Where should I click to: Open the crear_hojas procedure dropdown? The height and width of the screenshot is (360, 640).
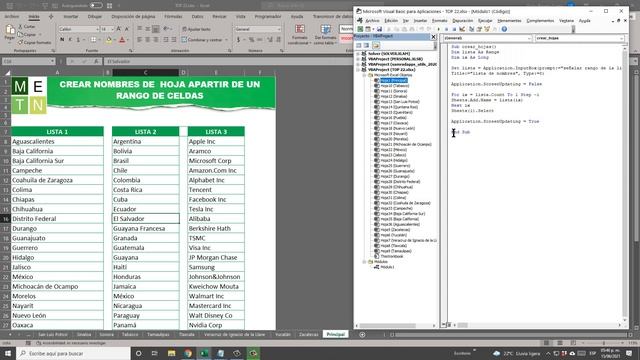[x=621, y=38]
